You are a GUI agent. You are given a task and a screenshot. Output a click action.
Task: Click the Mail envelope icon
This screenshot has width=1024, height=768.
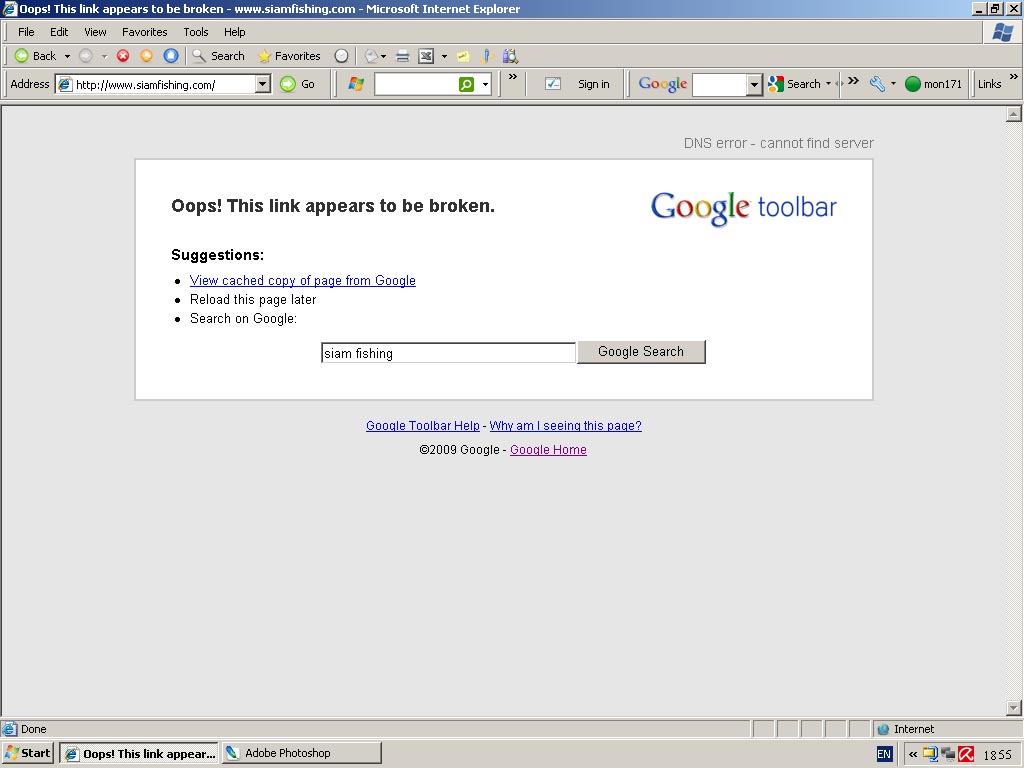tap(372, 56)
